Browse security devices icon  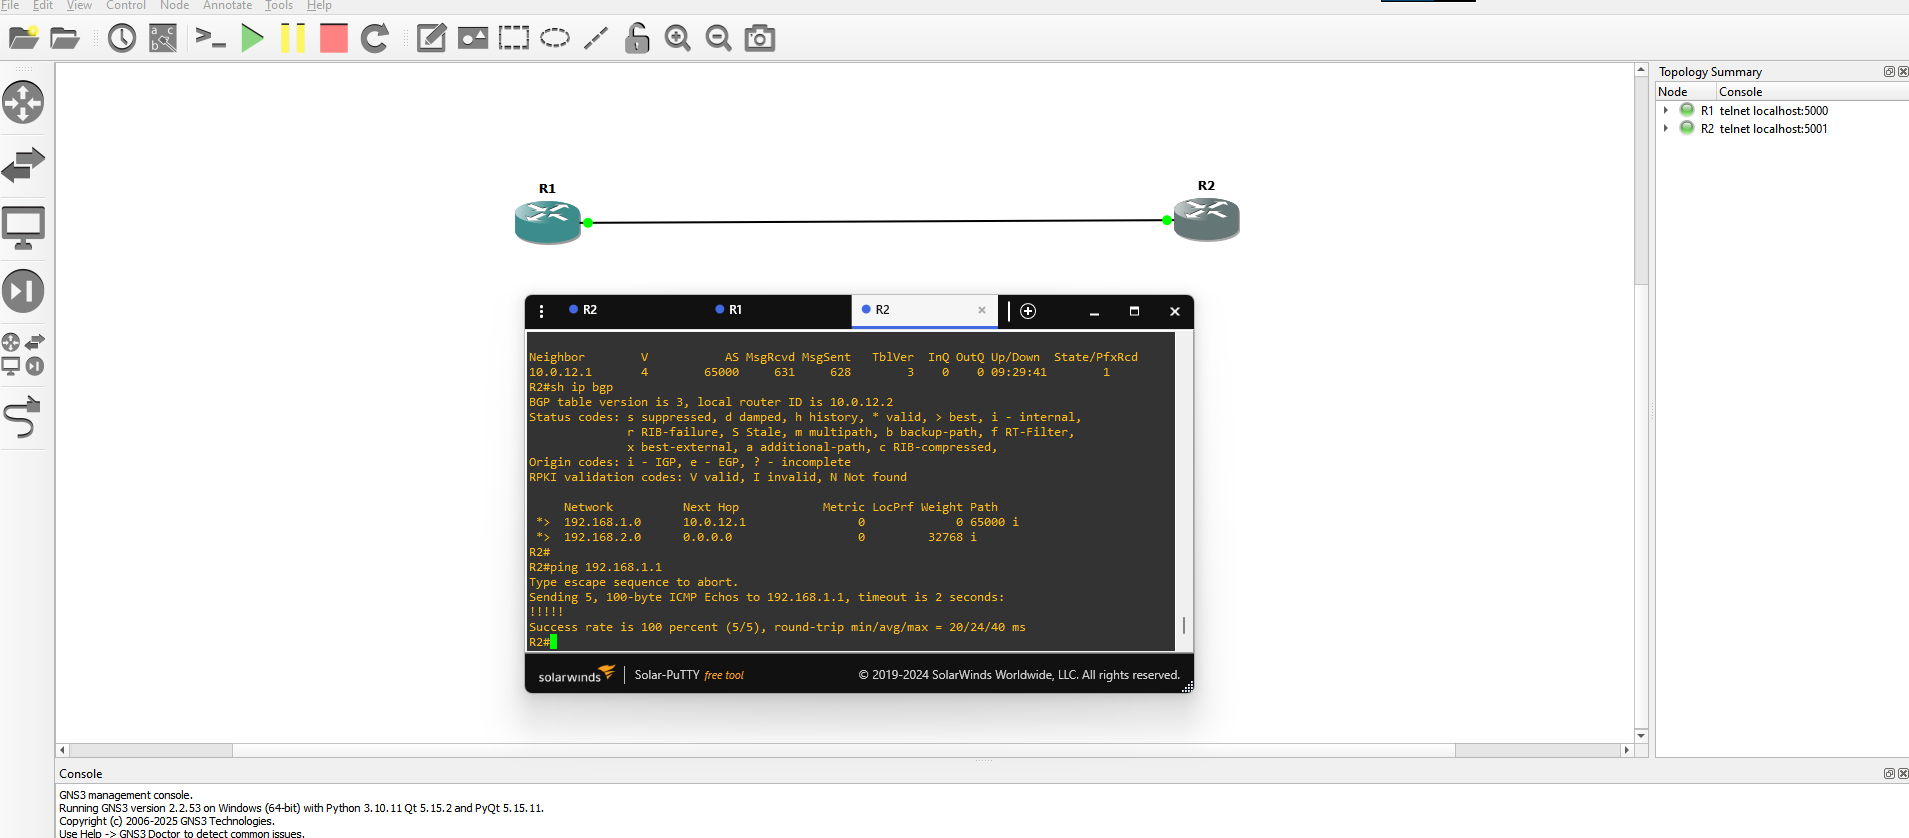coord(23,291)
